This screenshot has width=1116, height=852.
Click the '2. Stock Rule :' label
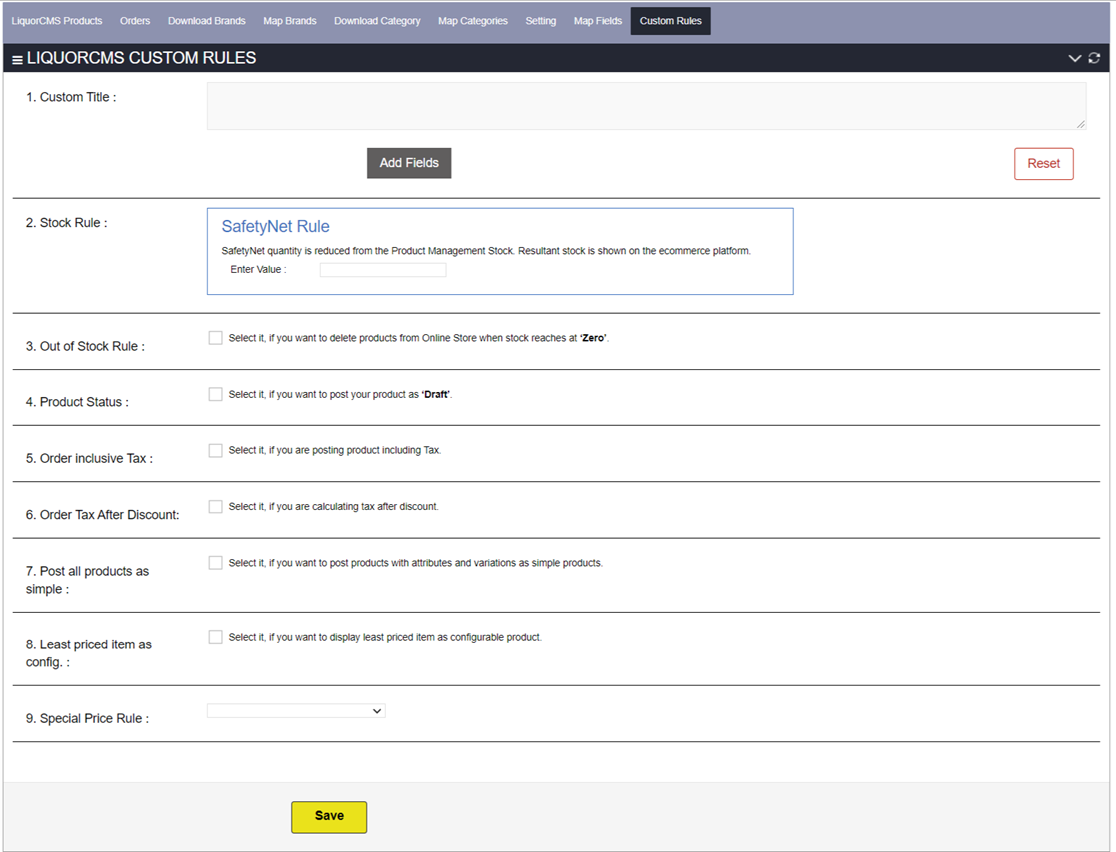click(x=67, y=223)
